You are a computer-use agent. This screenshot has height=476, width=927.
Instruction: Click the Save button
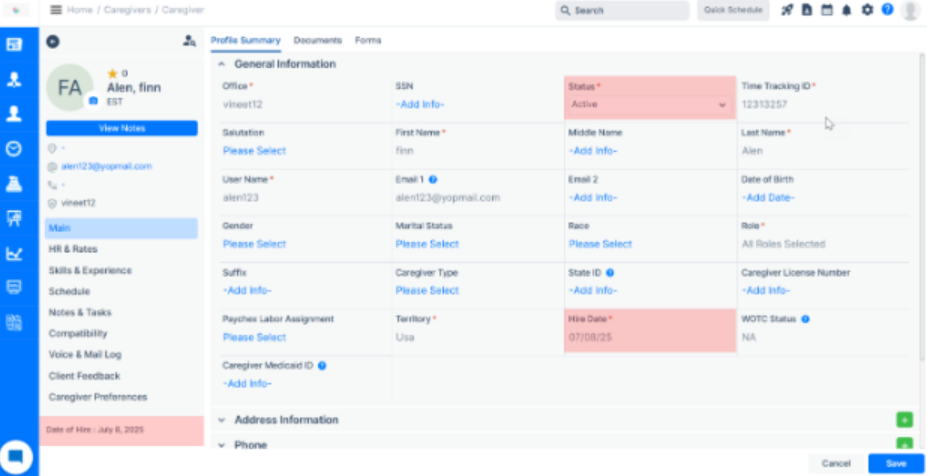(x=895, y=464)
